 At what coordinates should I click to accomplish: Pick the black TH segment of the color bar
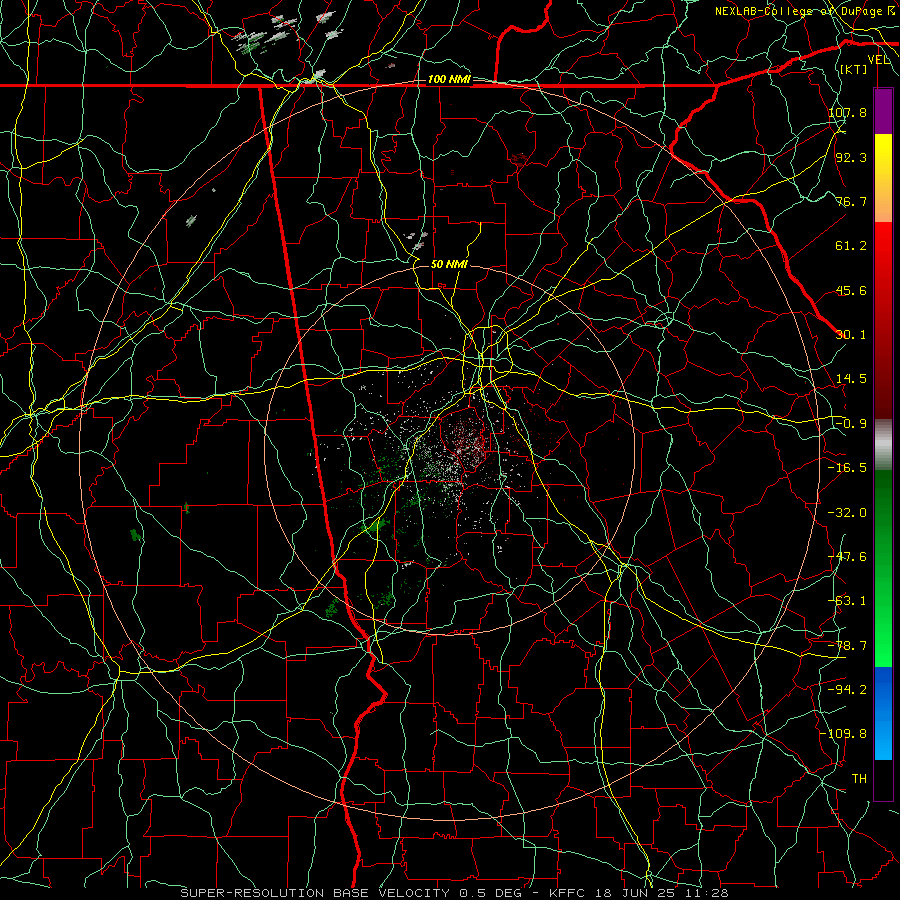tap(883, 779)
